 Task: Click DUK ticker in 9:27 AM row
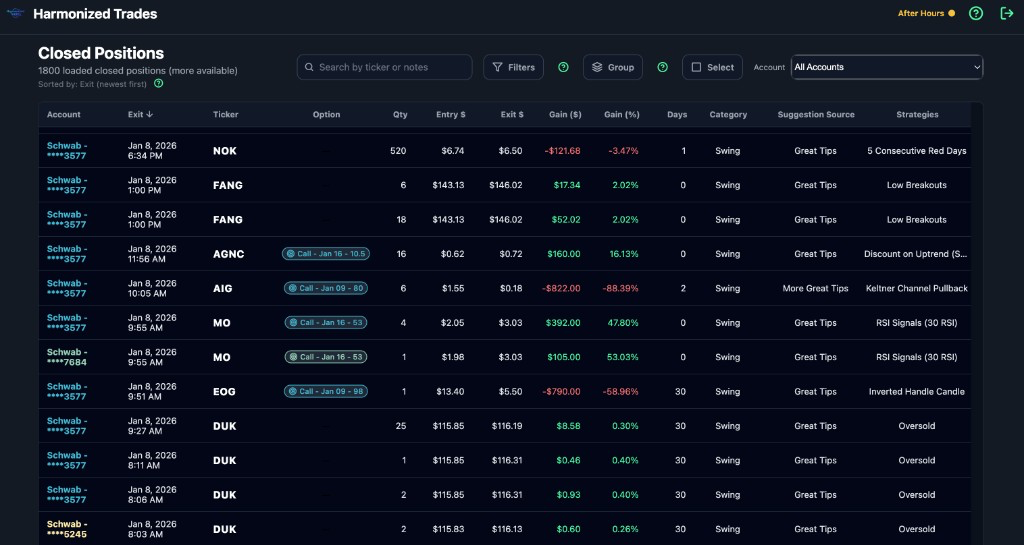[x=225, y=426]
